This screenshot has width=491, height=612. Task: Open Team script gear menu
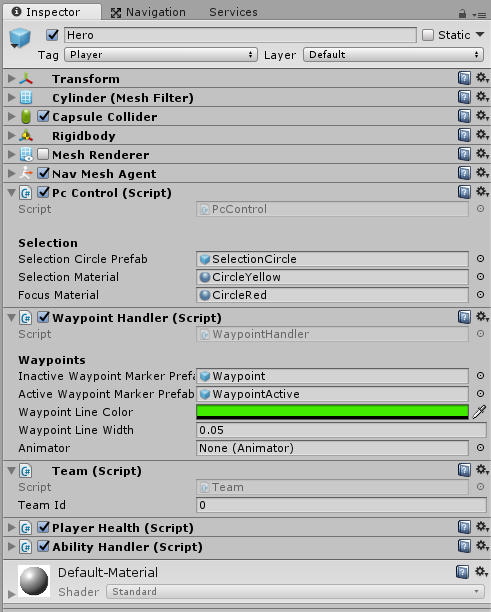point(482,470)
